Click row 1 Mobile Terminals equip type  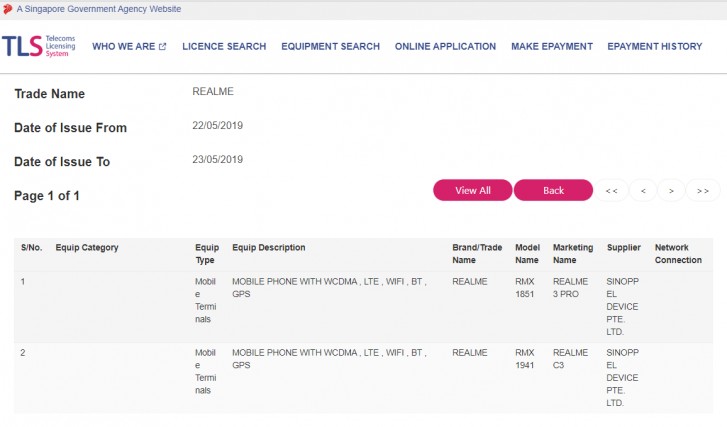tap(205, 300)
